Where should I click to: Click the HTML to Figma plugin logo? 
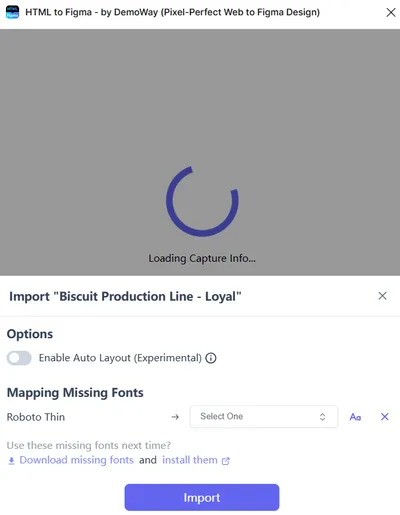click(13, 12)
